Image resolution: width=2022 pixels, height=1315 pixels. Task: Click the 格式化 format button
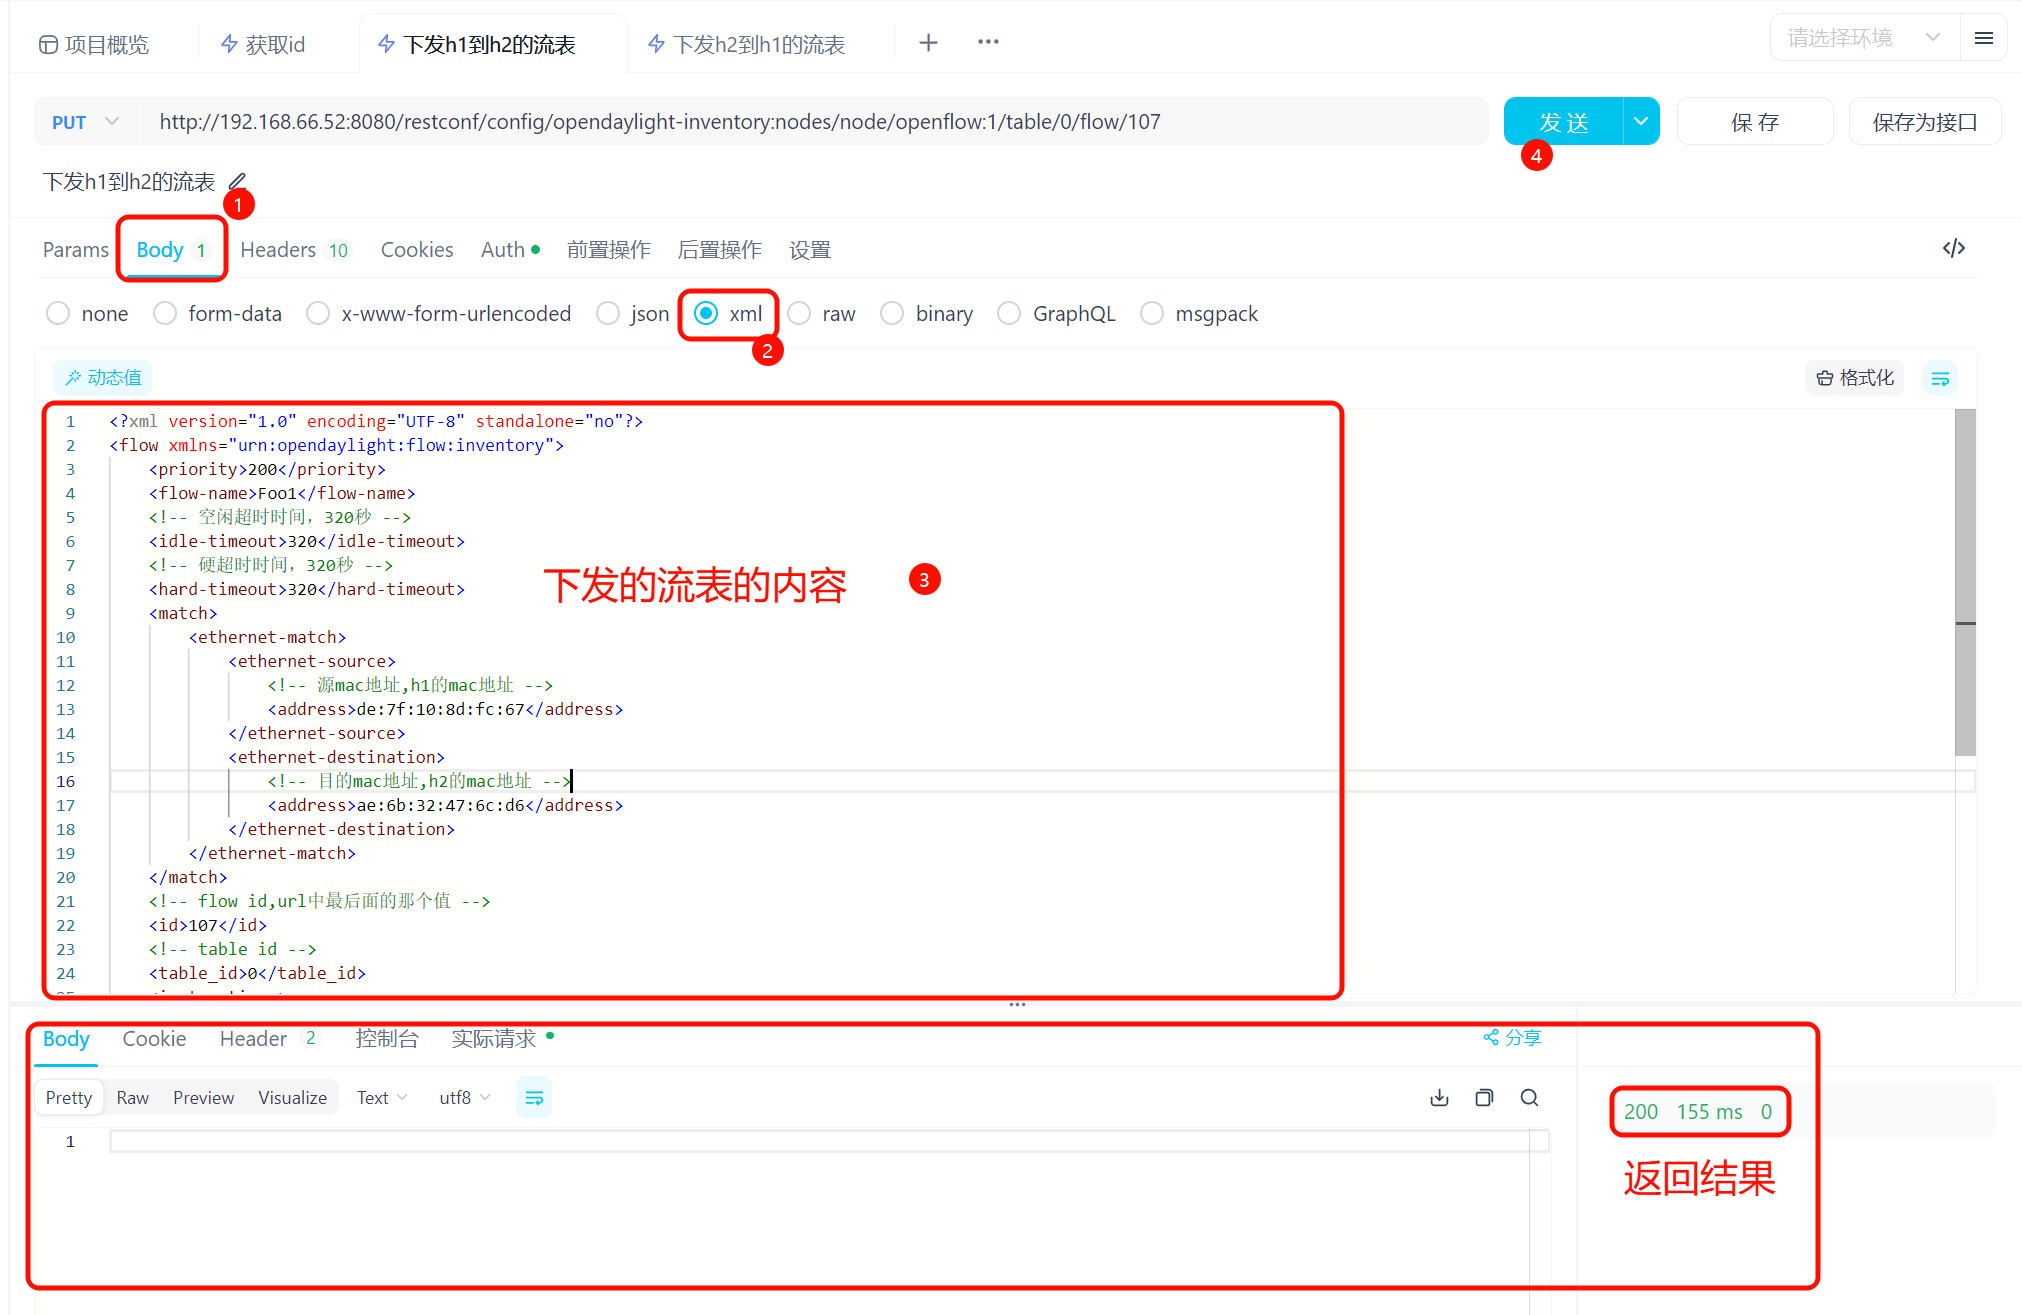pyautogui.click(x=1855, y=378)
